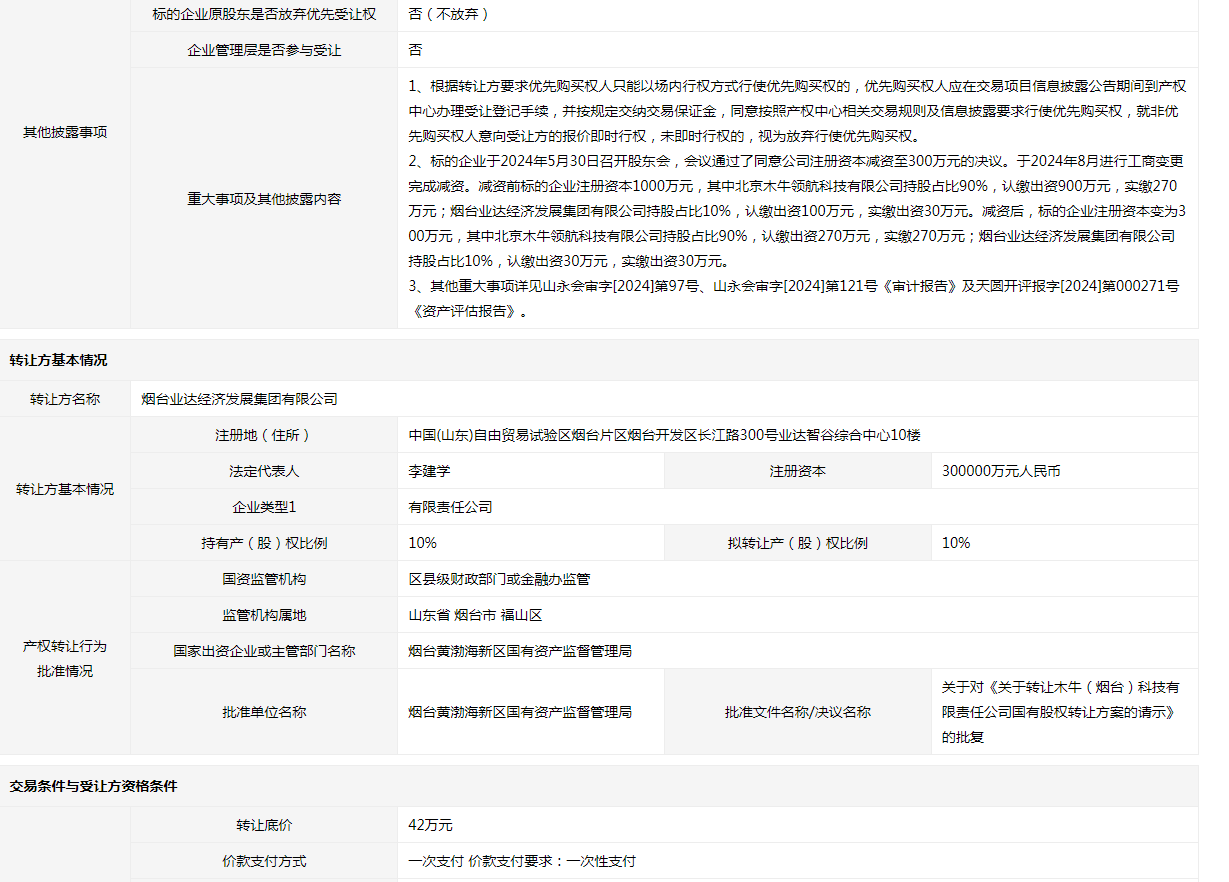Select the value "一次支付 价款支付要求：一次性支付"
1229x882 pixels.
tap(522, 861)
